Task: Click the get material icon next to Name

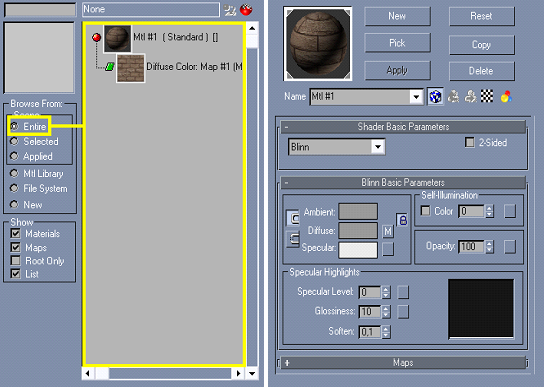Action: pyautogui.click(x=453, y=96)
